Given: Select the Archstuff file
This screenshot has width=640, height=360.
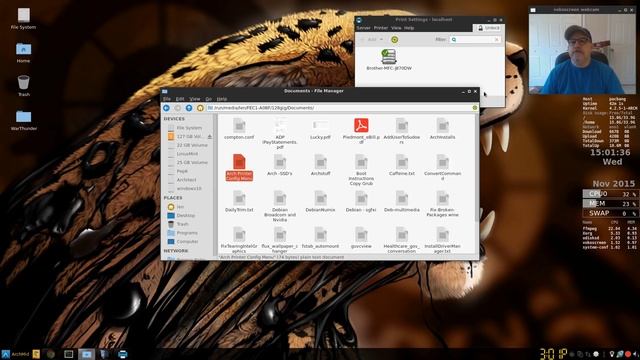Looking at the screenshot, I should point(320,165).
